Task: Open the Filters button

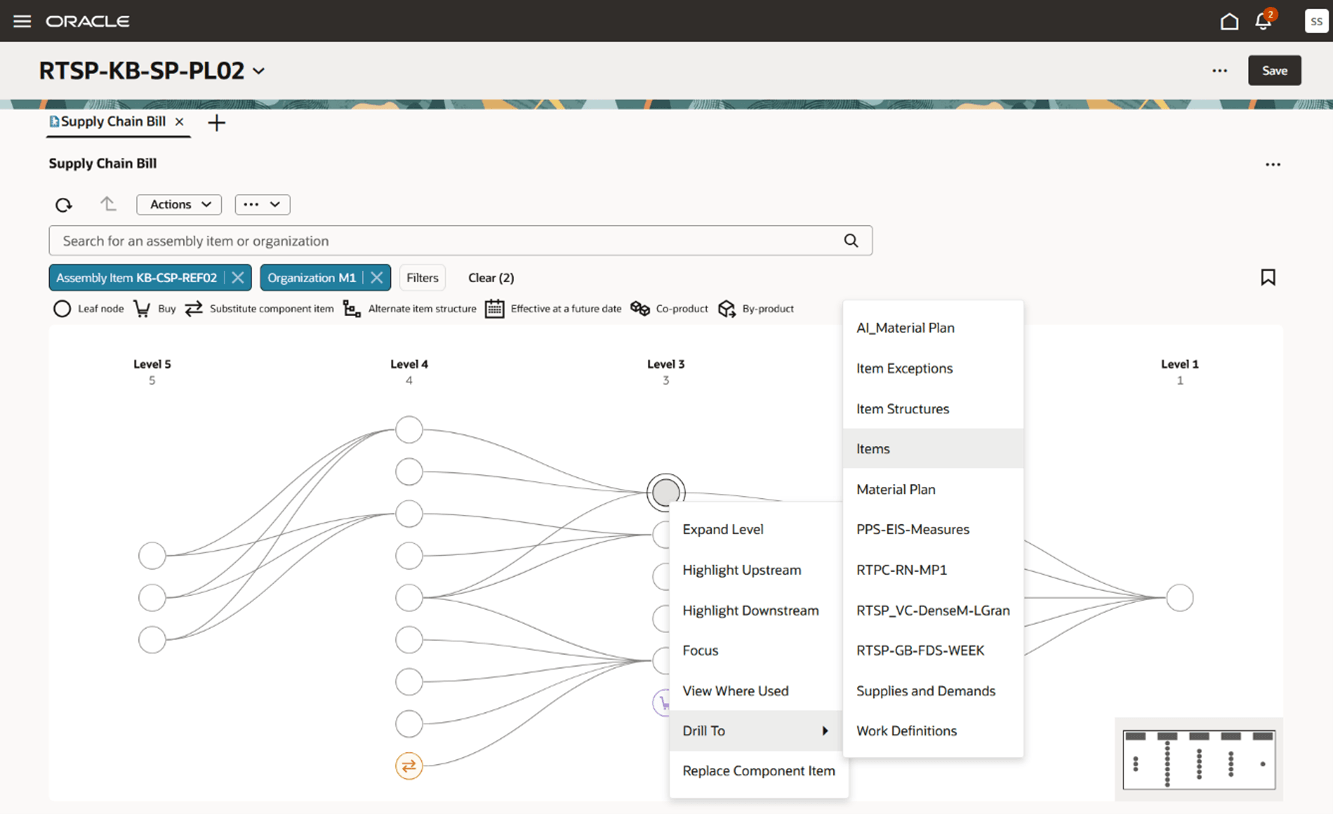Action: [422, 278]
